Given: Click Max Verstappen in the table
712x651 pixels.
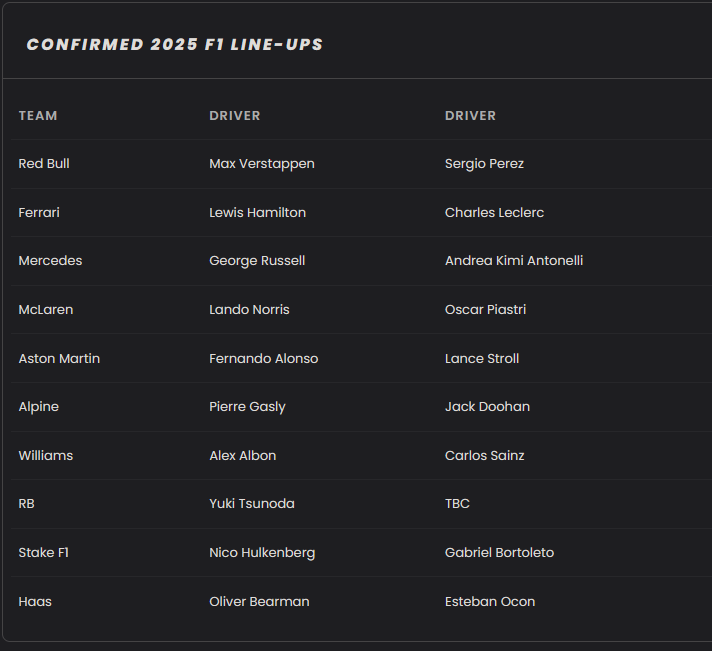Looking at the screenshot, I should [x=262, y=164].
